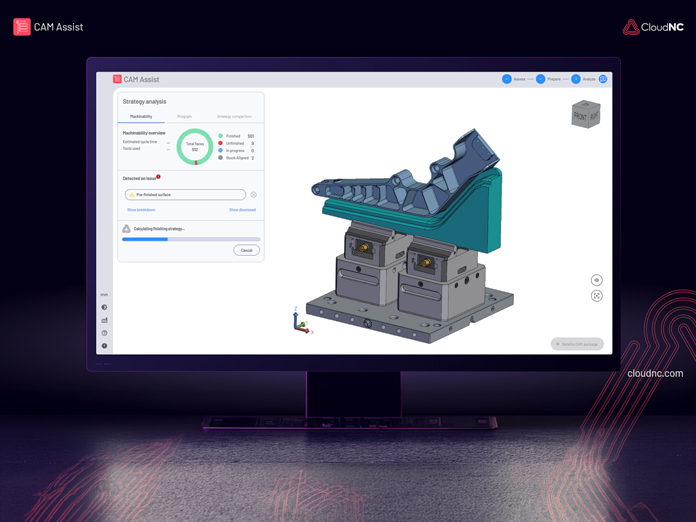Click the FRONT face of view cube
Screen dimensions: 696x522
tap(580, 117)
